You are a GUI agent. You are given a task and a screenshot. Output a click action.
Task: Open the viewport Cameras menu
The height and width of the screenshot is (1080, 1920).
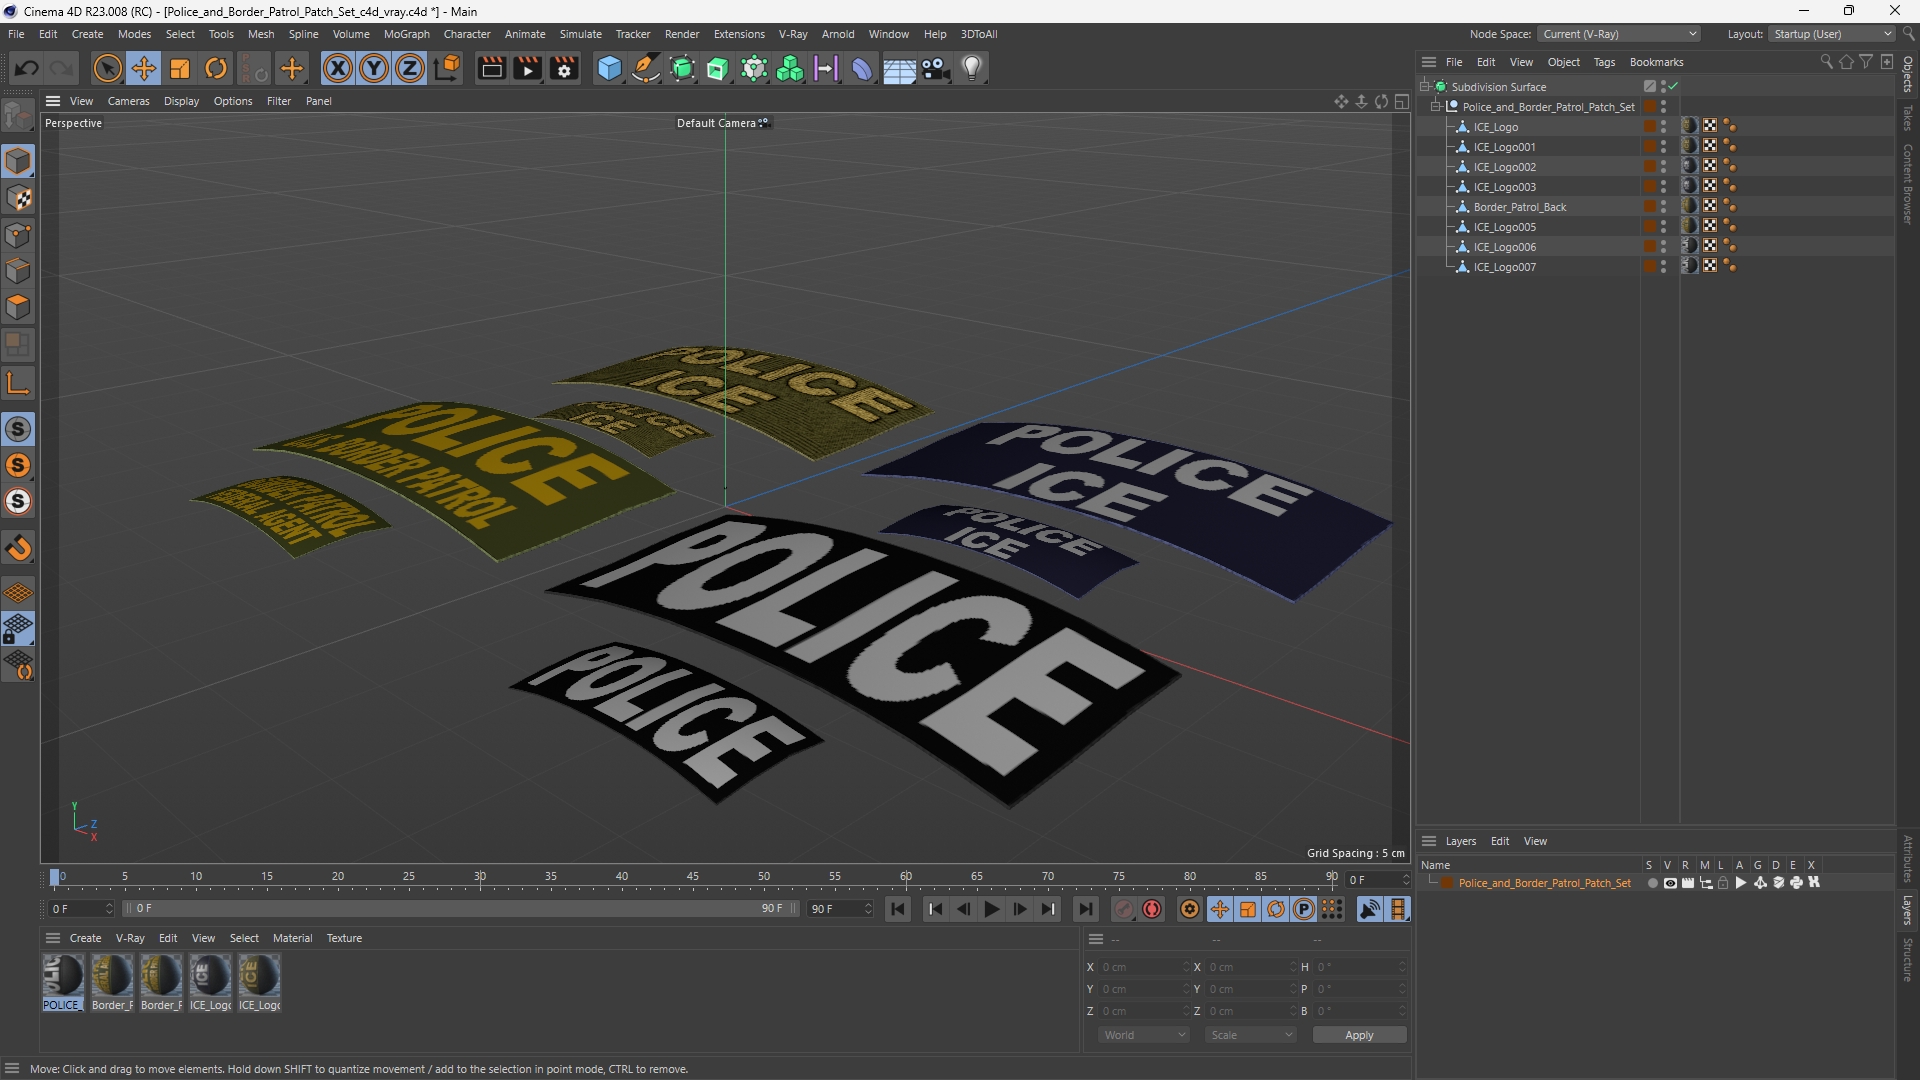[128, 101]
